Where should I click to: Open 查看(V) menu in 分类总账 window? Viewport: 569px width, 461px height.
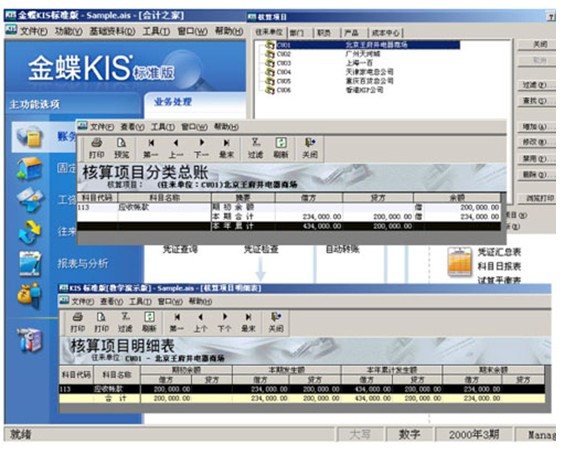[132, 127]
